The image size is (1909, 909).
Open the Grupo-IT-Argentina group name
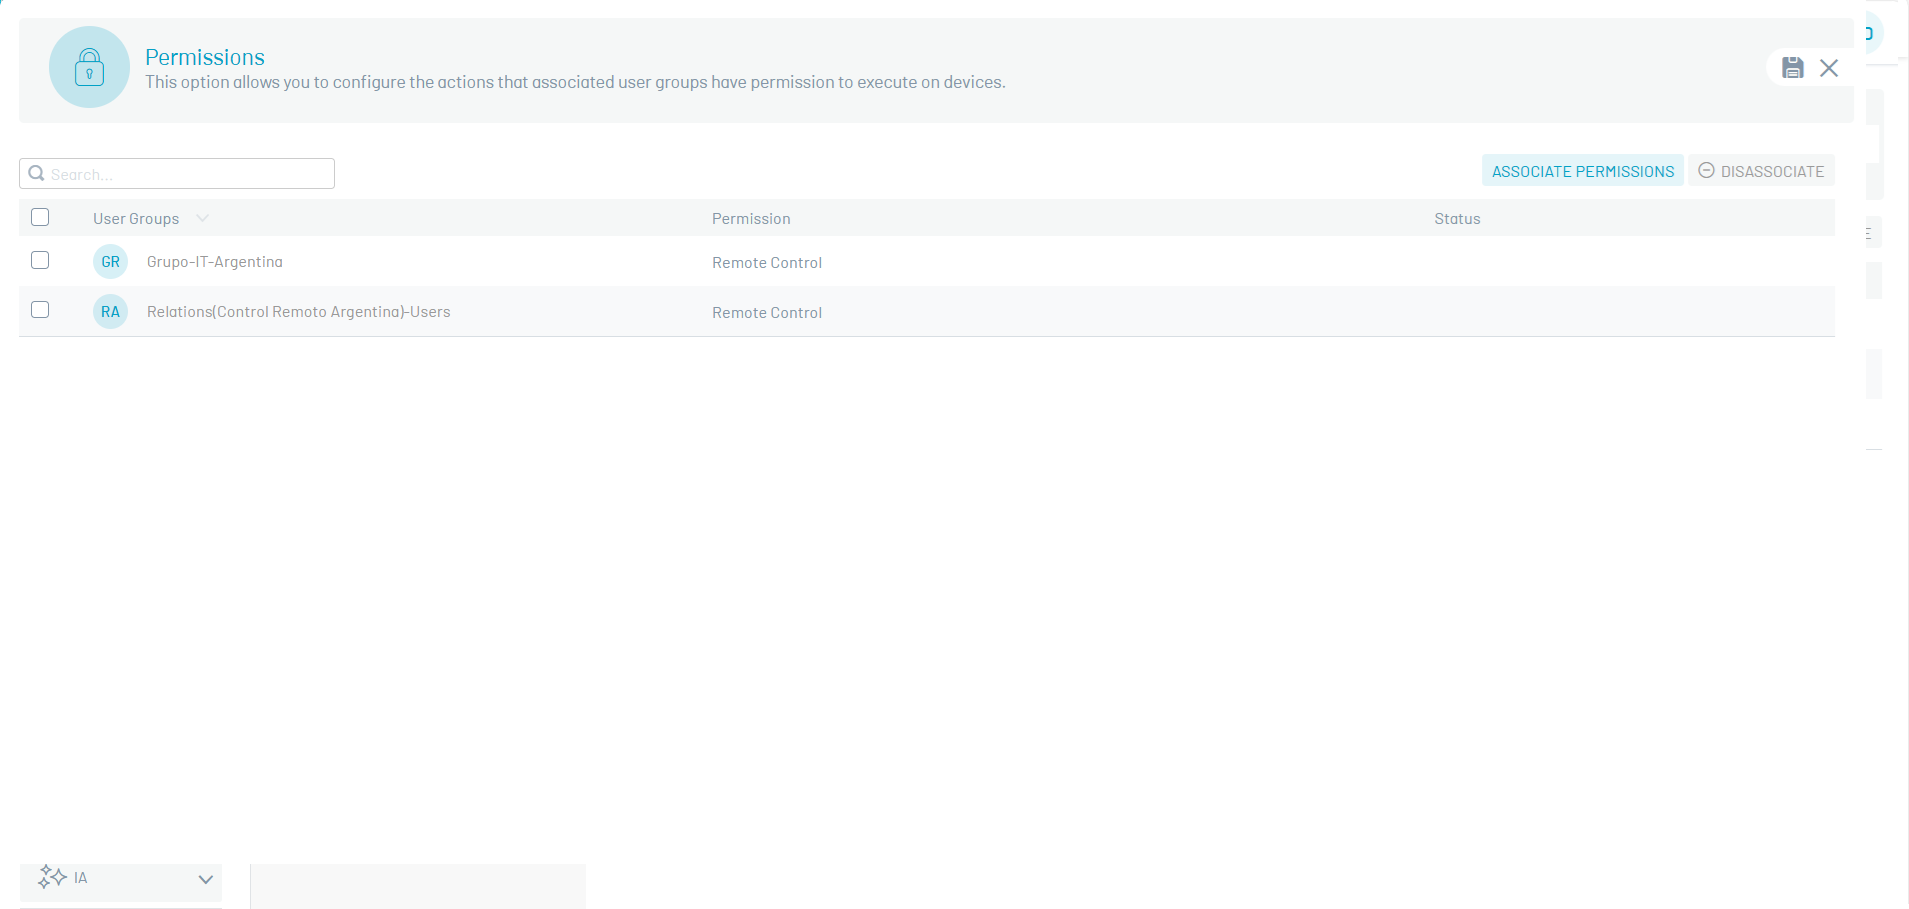(x=214, y=262)
